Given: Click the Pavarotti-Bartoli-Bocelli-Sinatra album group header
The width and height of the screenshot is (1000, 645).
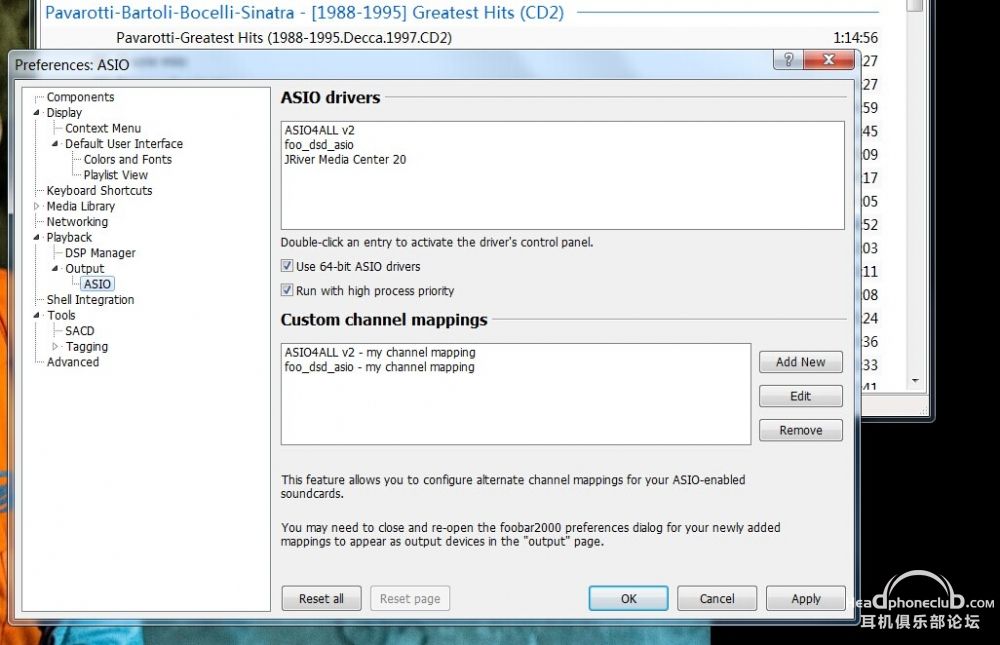Looking at the screenshot, I should [304, 12].
